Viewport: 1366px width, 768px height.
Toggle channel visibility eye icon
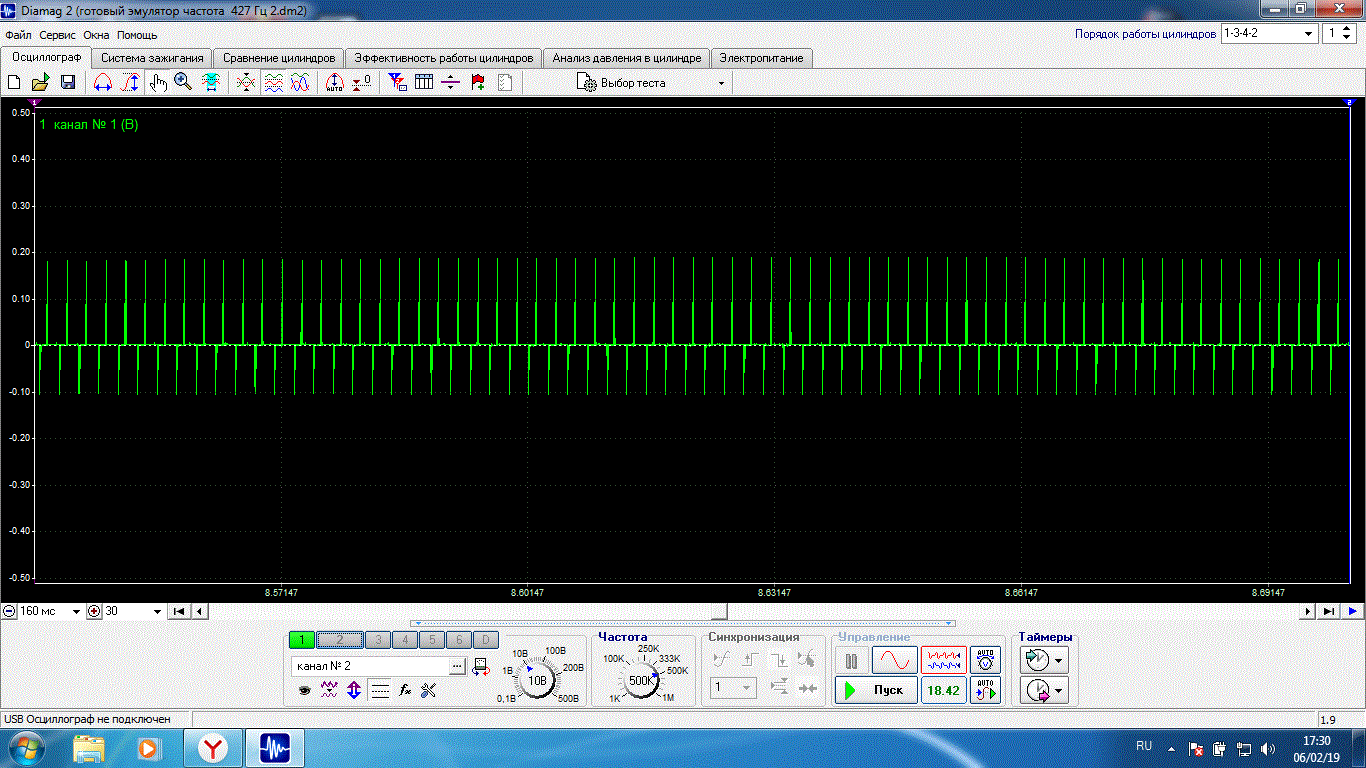point(304,690)
